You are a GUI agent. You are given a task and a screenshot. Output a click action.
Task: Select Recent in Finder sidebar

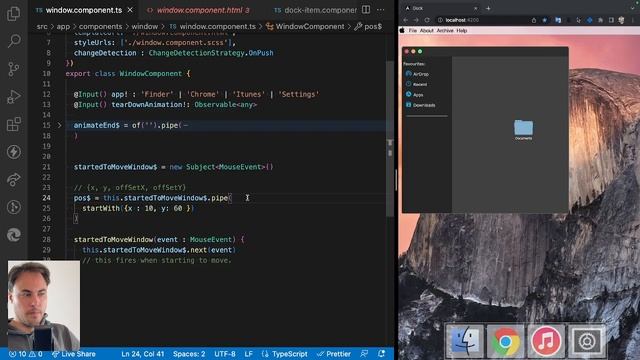click(416, 84)
